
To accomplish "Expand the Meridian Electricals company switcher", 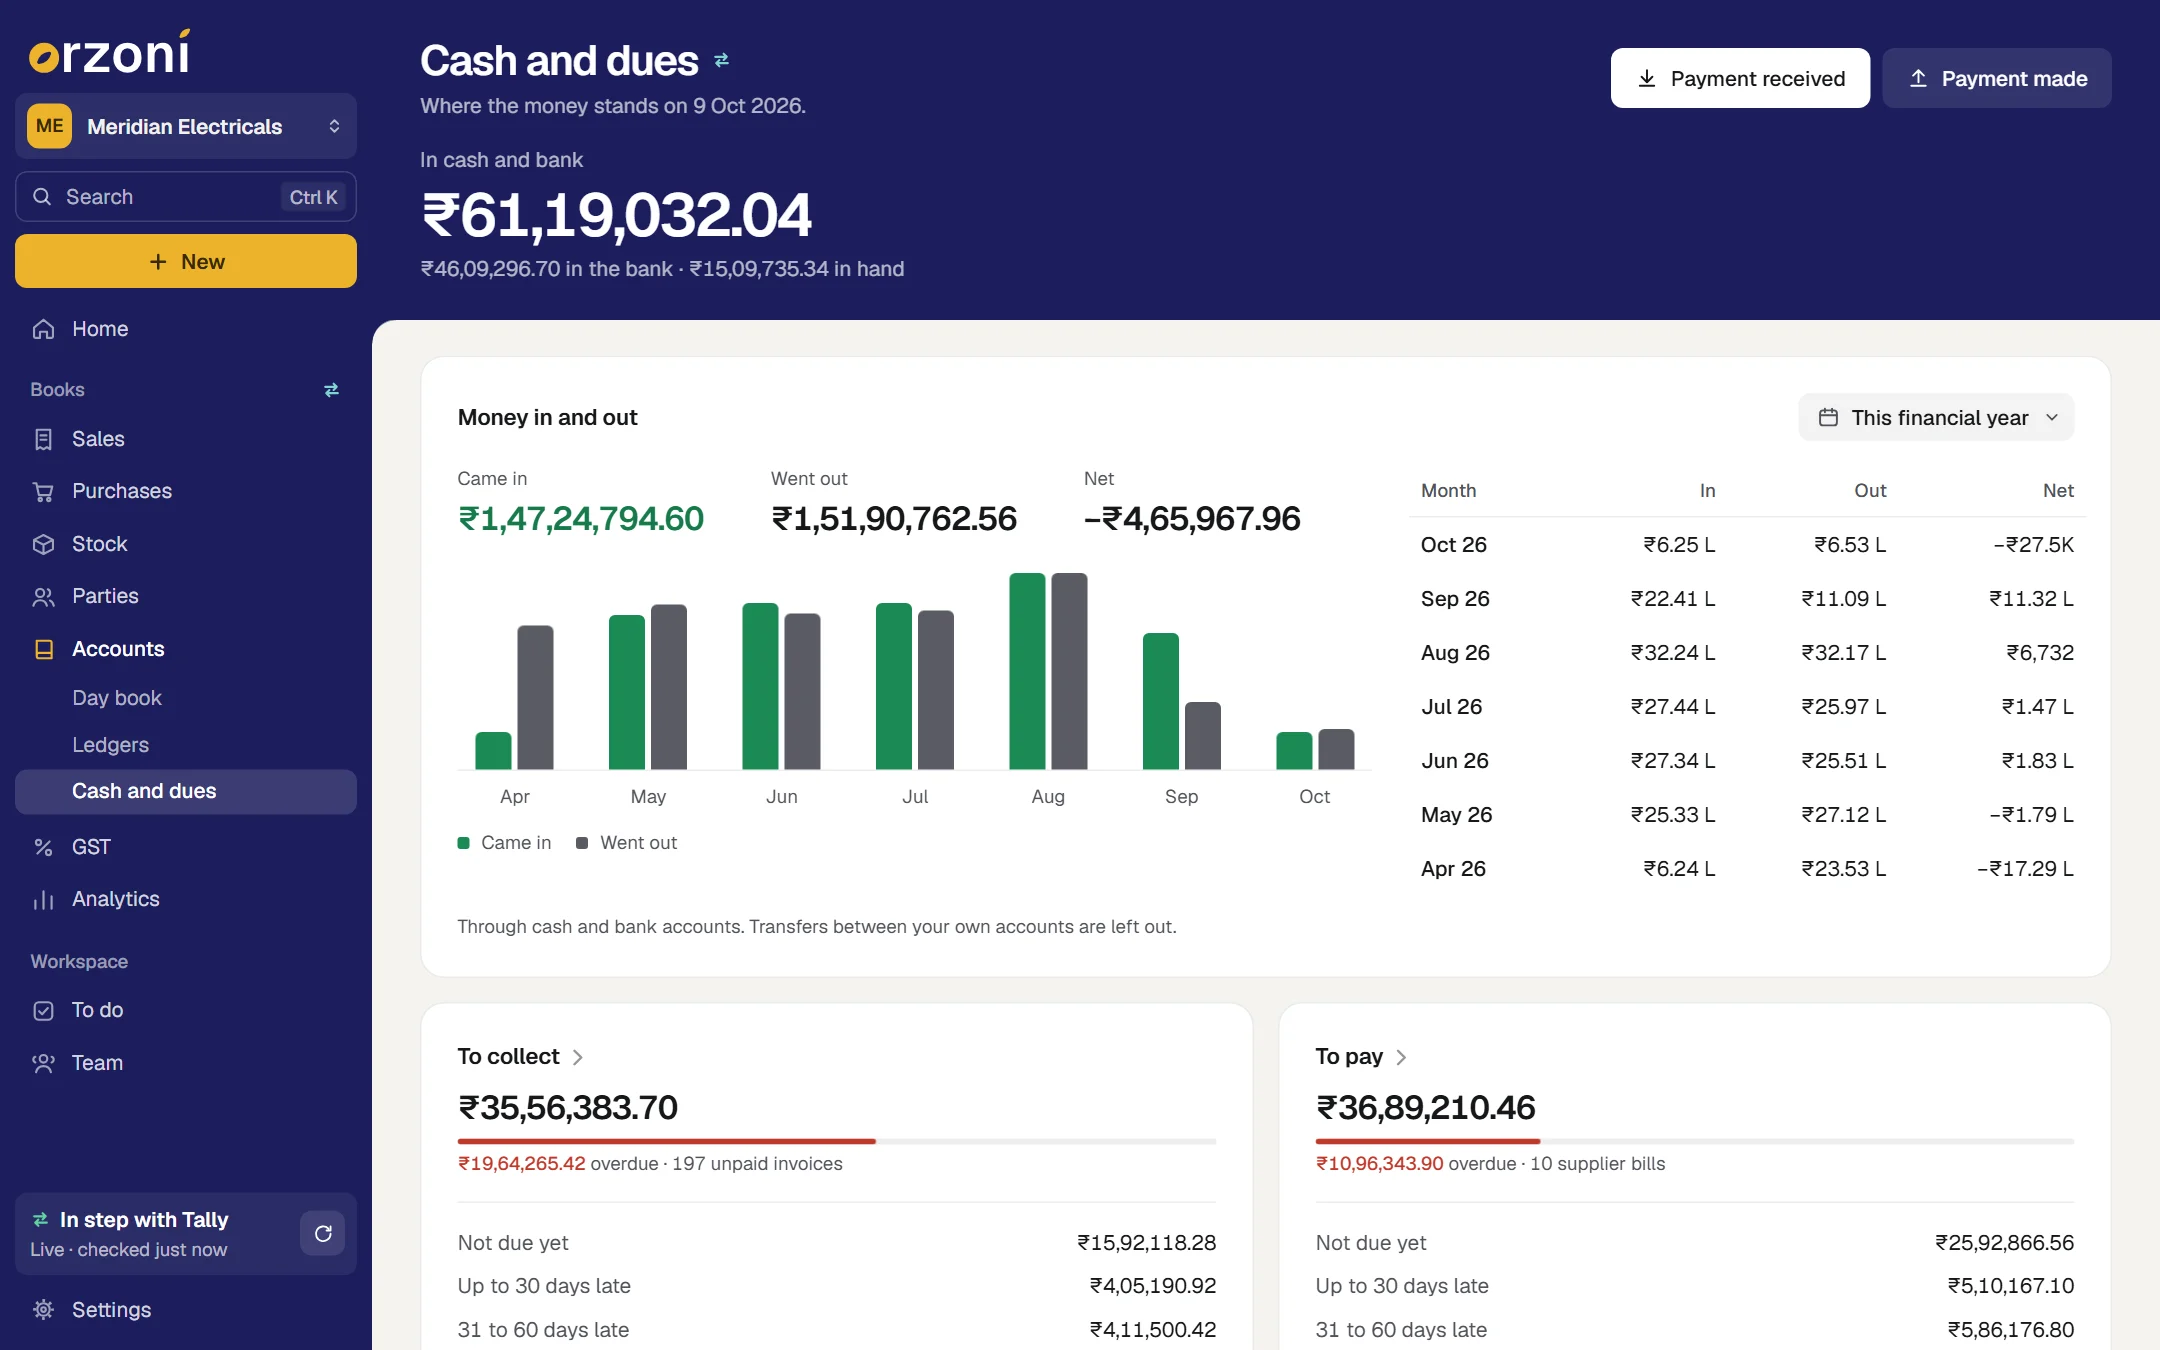I will pyautogui.click(x=186, y=126).
